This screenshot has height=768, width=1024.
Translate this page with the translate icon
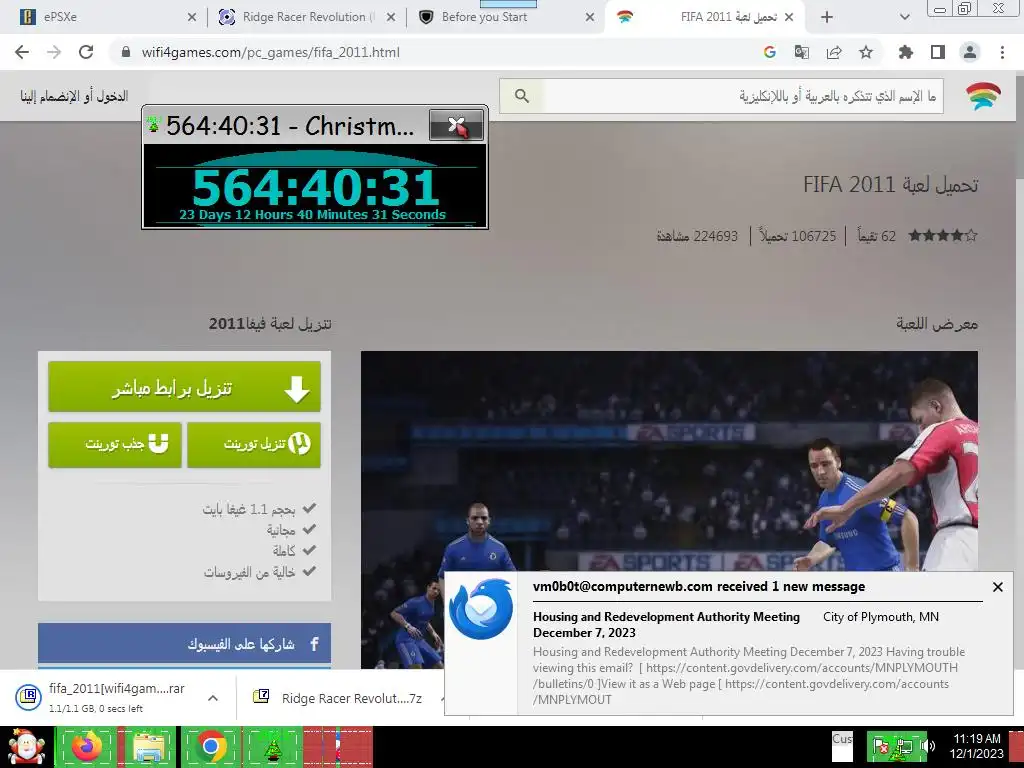pos(801,52)
